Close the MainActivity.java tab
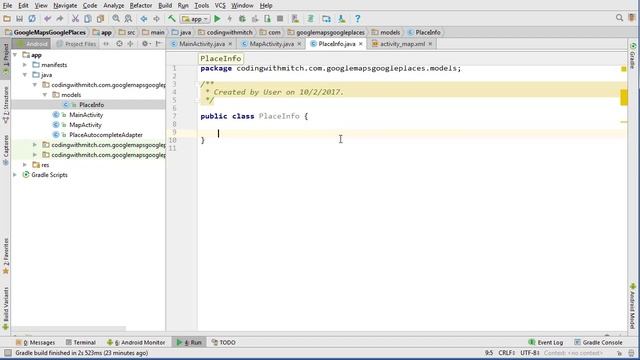Screen dimensions: 640x360 click(230, 44)
